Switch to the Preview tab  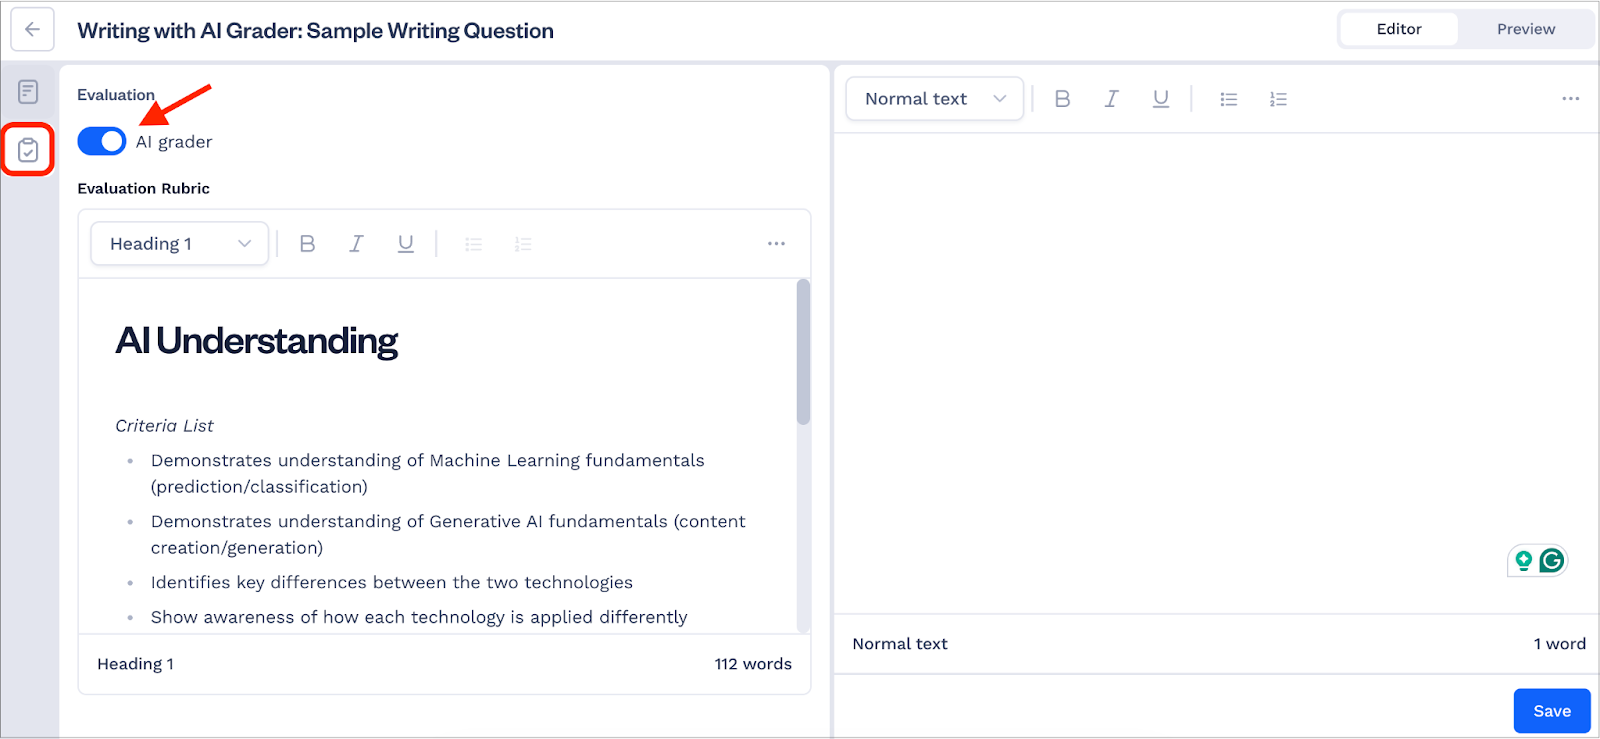(1525, 29)
